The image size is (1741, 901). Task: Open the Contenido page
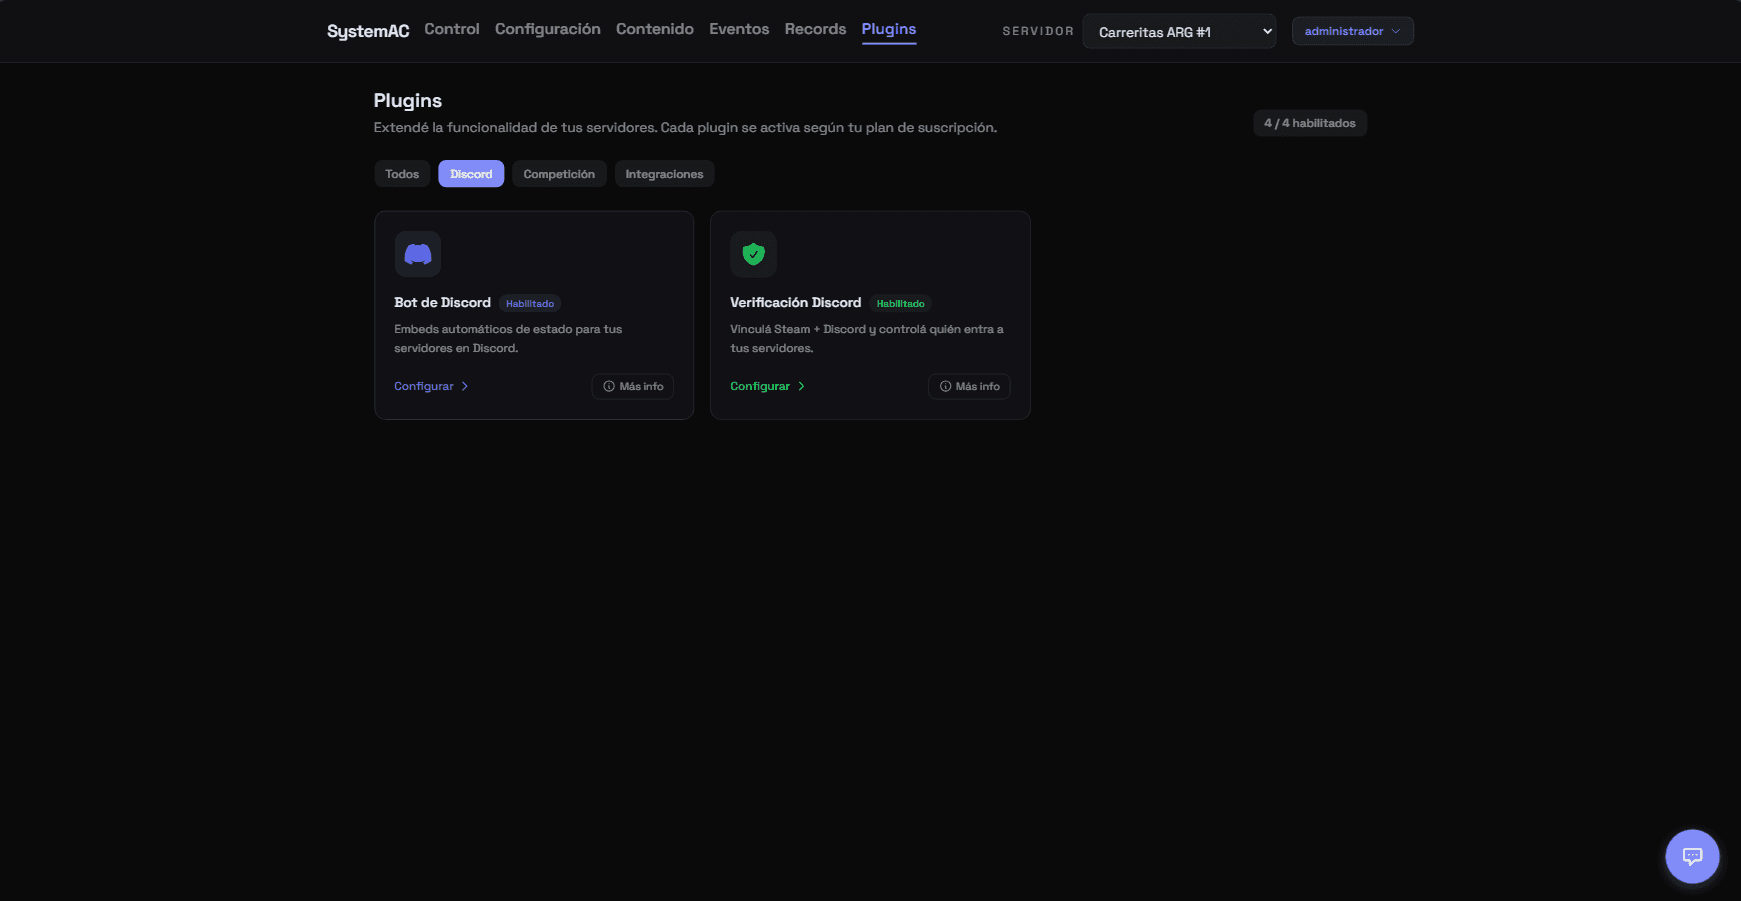pyautogui.click(x=655, y=29)
